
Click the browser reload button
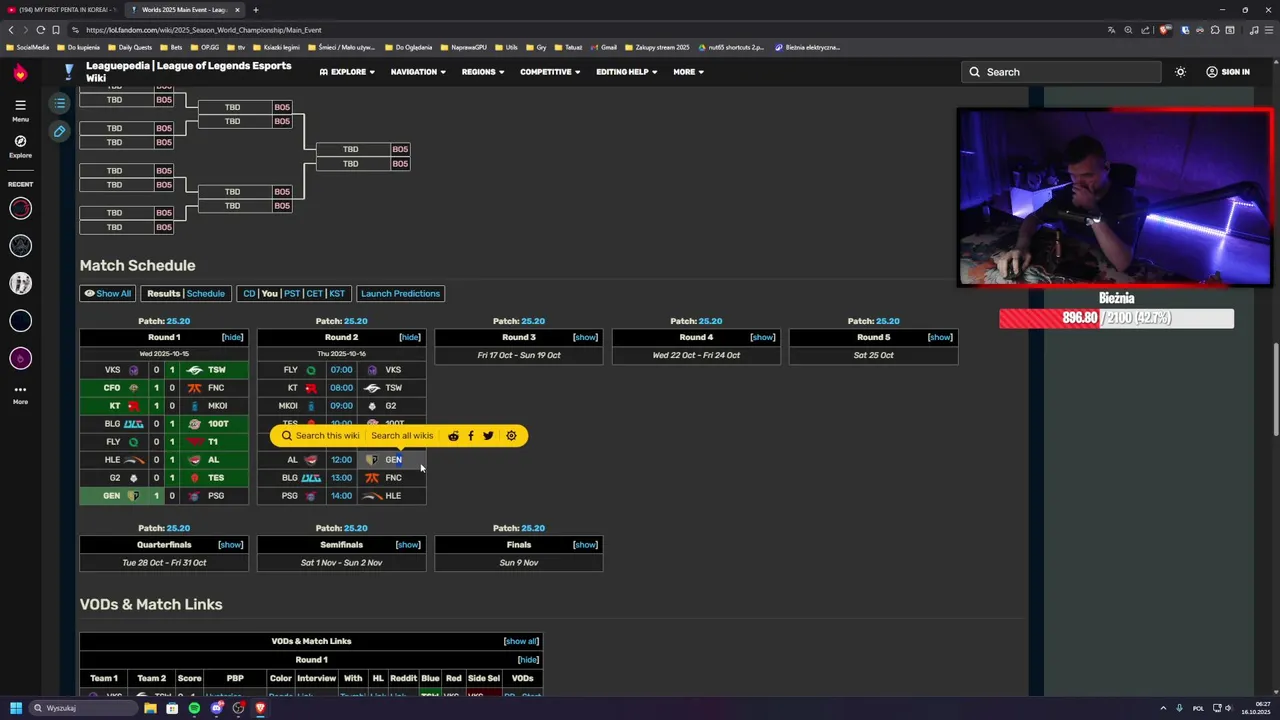pos(40,30)
